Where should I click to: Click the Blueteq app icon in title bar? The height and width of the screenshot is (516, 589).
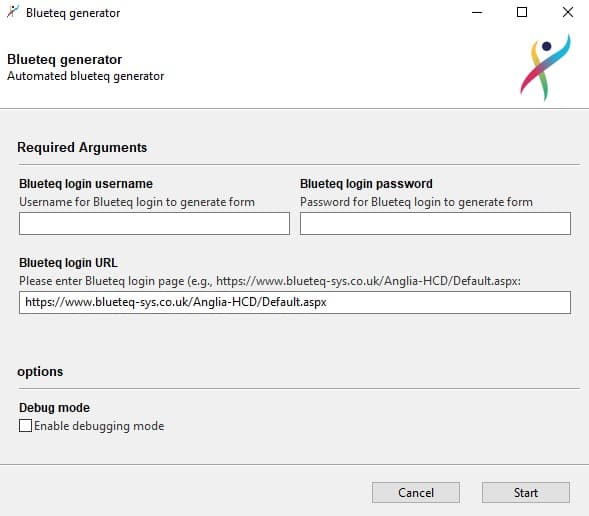(12, 12)
